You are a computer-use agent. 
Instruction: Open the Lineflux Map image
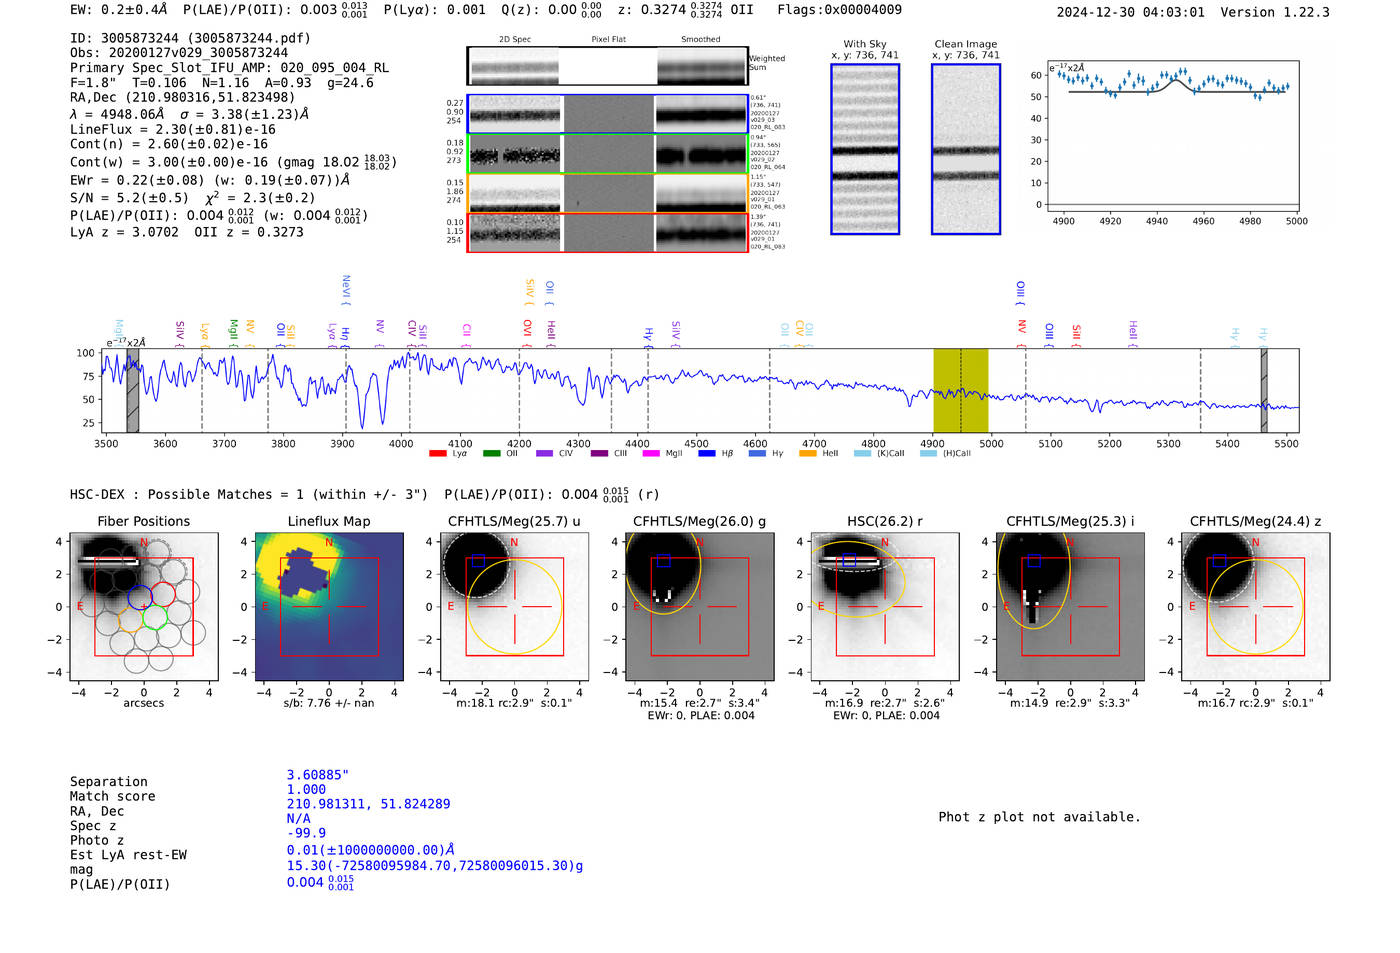pyautogui.click(x=329, y=606)
